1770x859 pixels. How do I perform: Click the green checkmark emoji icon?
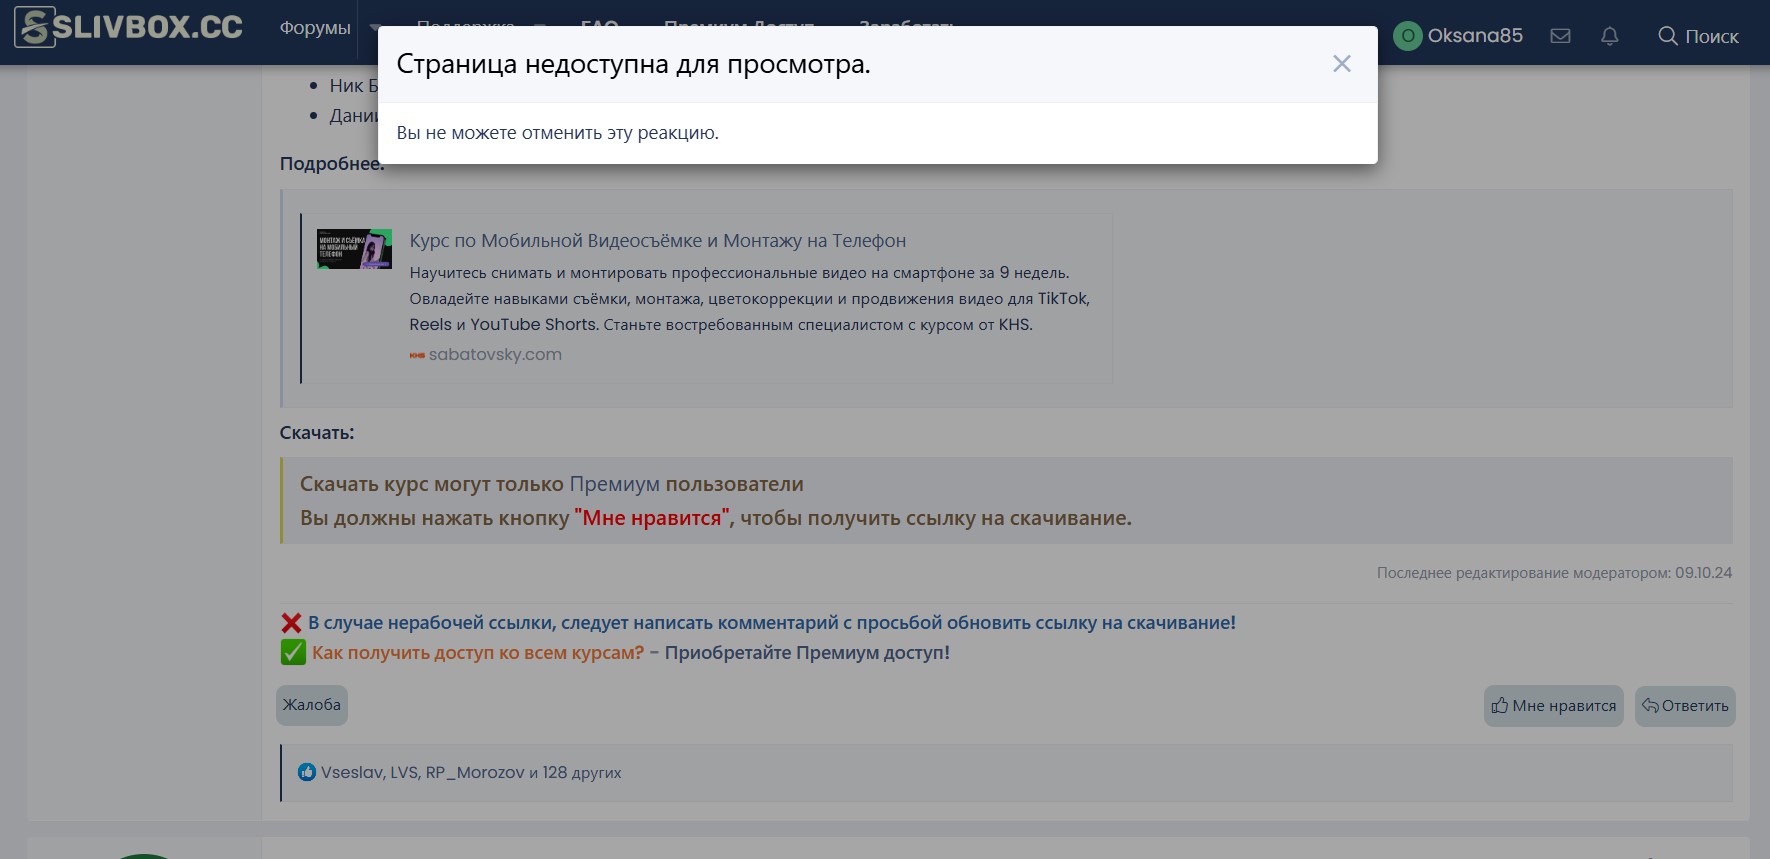[293, 653]
